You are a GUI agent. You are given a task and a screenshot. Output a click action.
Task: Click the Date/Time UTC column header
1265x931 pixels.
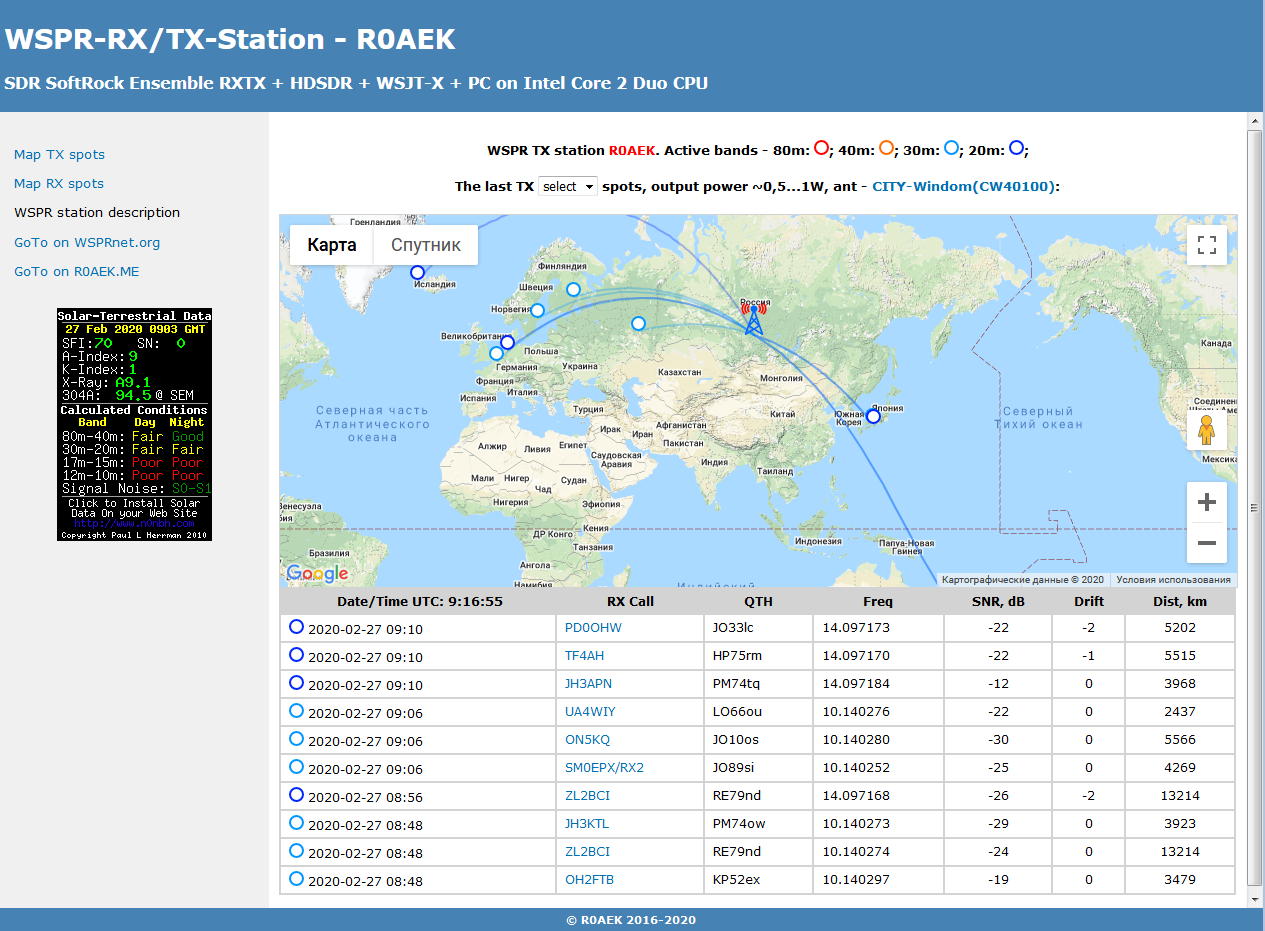[419, 601]
